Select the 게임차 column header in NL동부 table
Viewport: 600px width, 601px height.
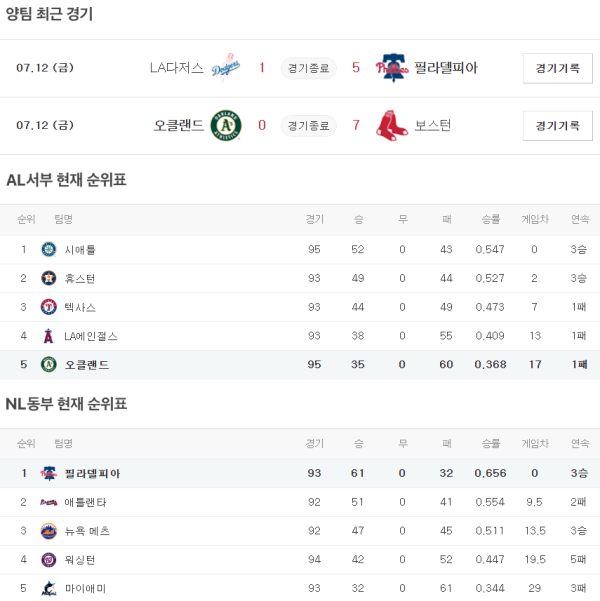[535, 443]
